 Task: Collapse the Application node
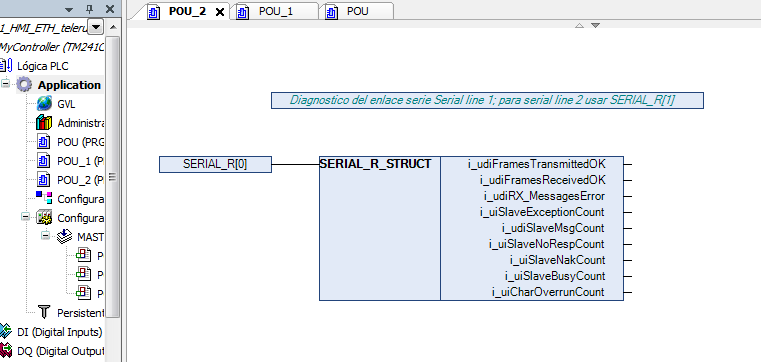(x=5, y=83)
